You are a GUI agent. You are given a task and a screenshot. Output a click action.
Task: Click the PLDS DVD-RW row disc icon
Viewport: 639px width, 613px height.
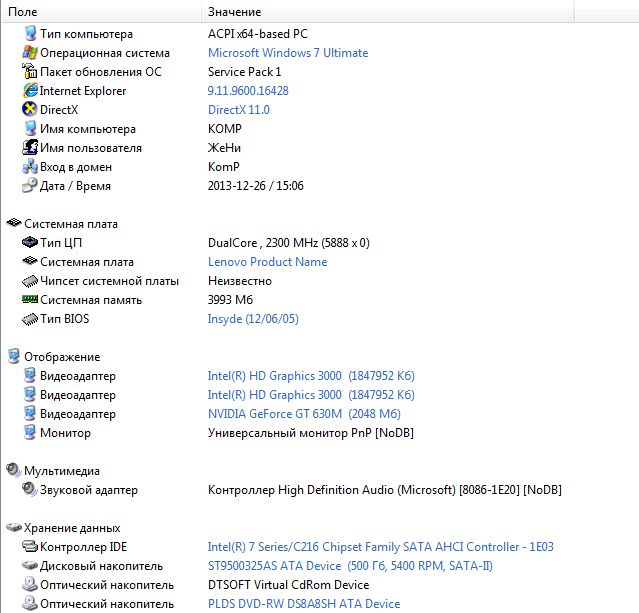[30, 603]
